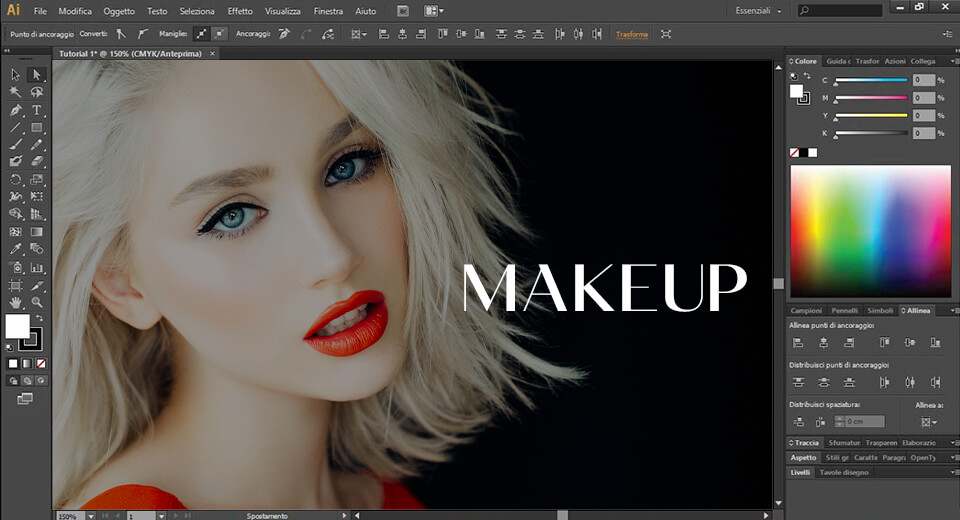Open the Effetto menu

coord(240,11)
